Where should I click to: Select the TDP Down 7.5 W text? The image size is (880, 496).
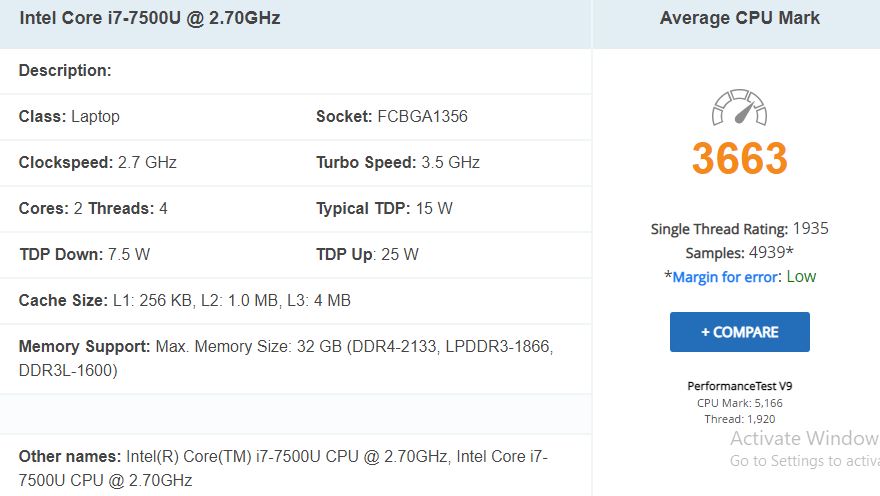pos(85,254)
